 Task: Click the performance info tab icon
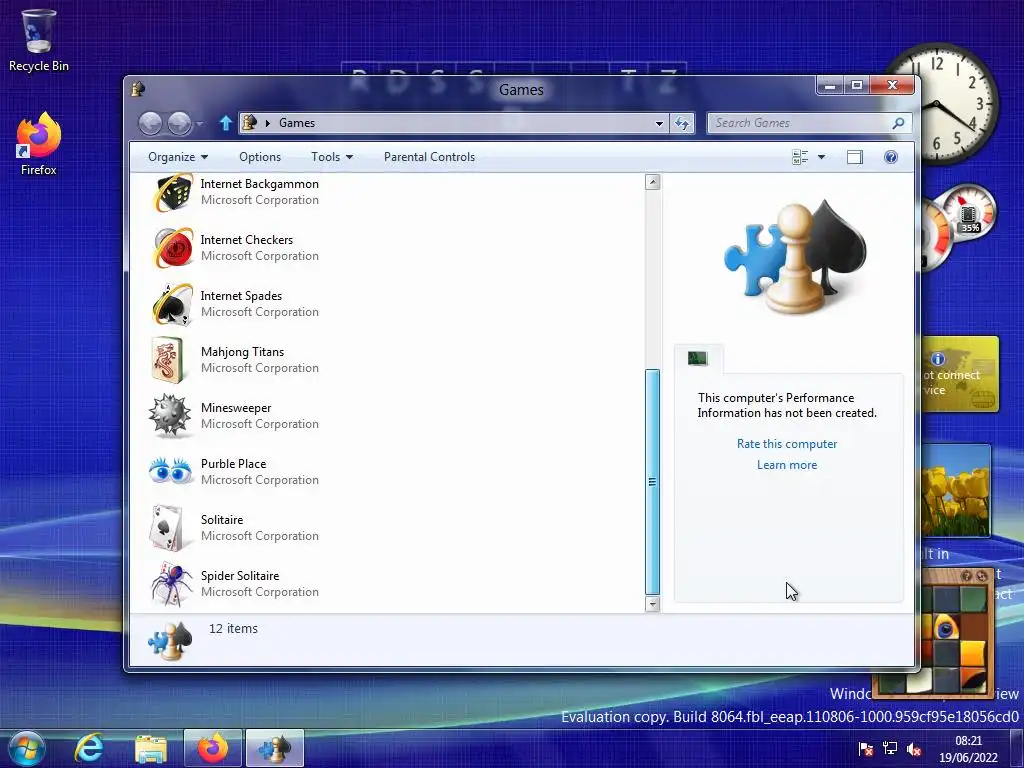697,358
